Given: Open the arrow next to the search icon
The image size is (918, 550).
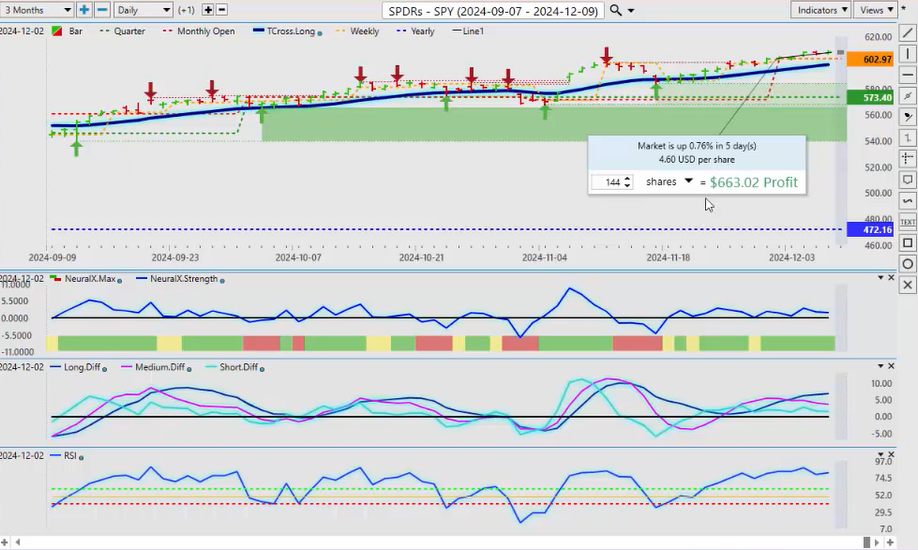Looking at the screenshot, I should click(x=631, y=11).
